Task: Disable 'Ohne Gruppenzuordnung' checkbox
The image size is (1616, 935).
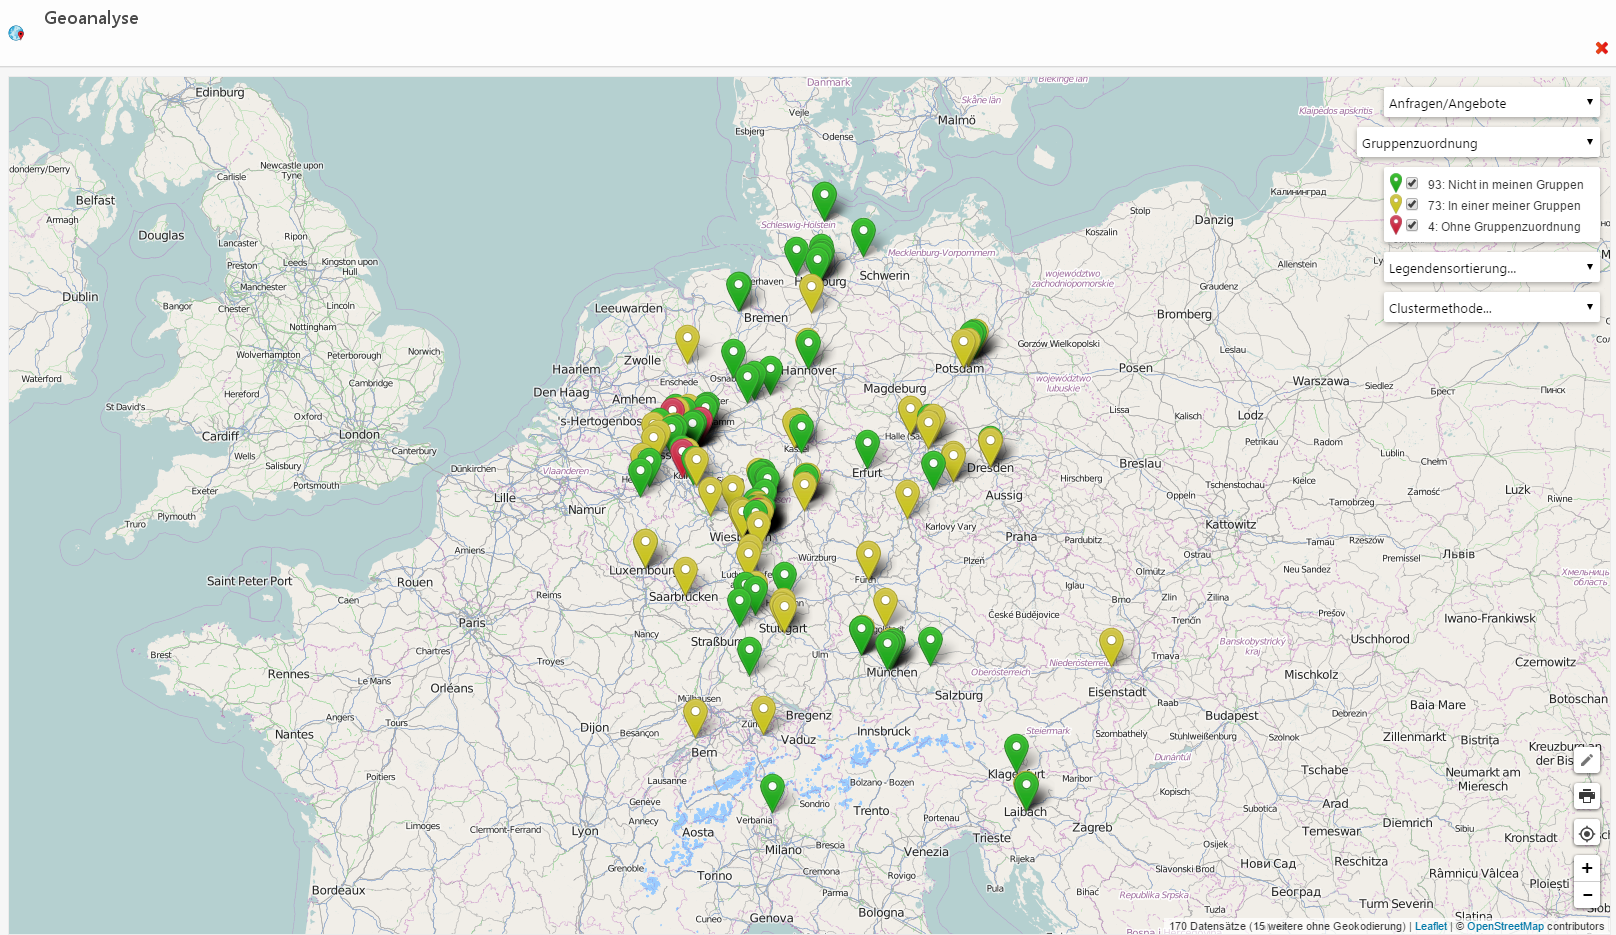Action: [x=1412, y=226]
